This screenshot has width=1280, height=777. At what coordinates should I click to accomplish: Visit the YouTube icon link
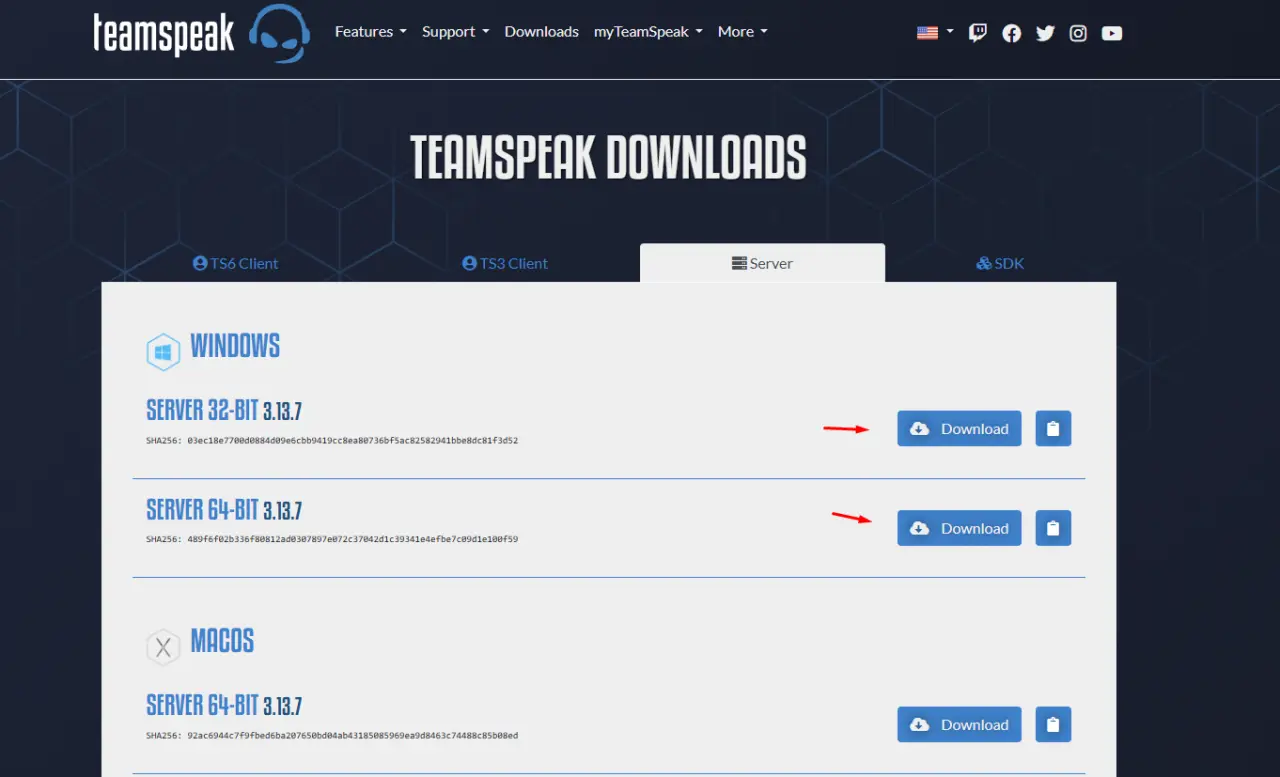(1112, 33)
